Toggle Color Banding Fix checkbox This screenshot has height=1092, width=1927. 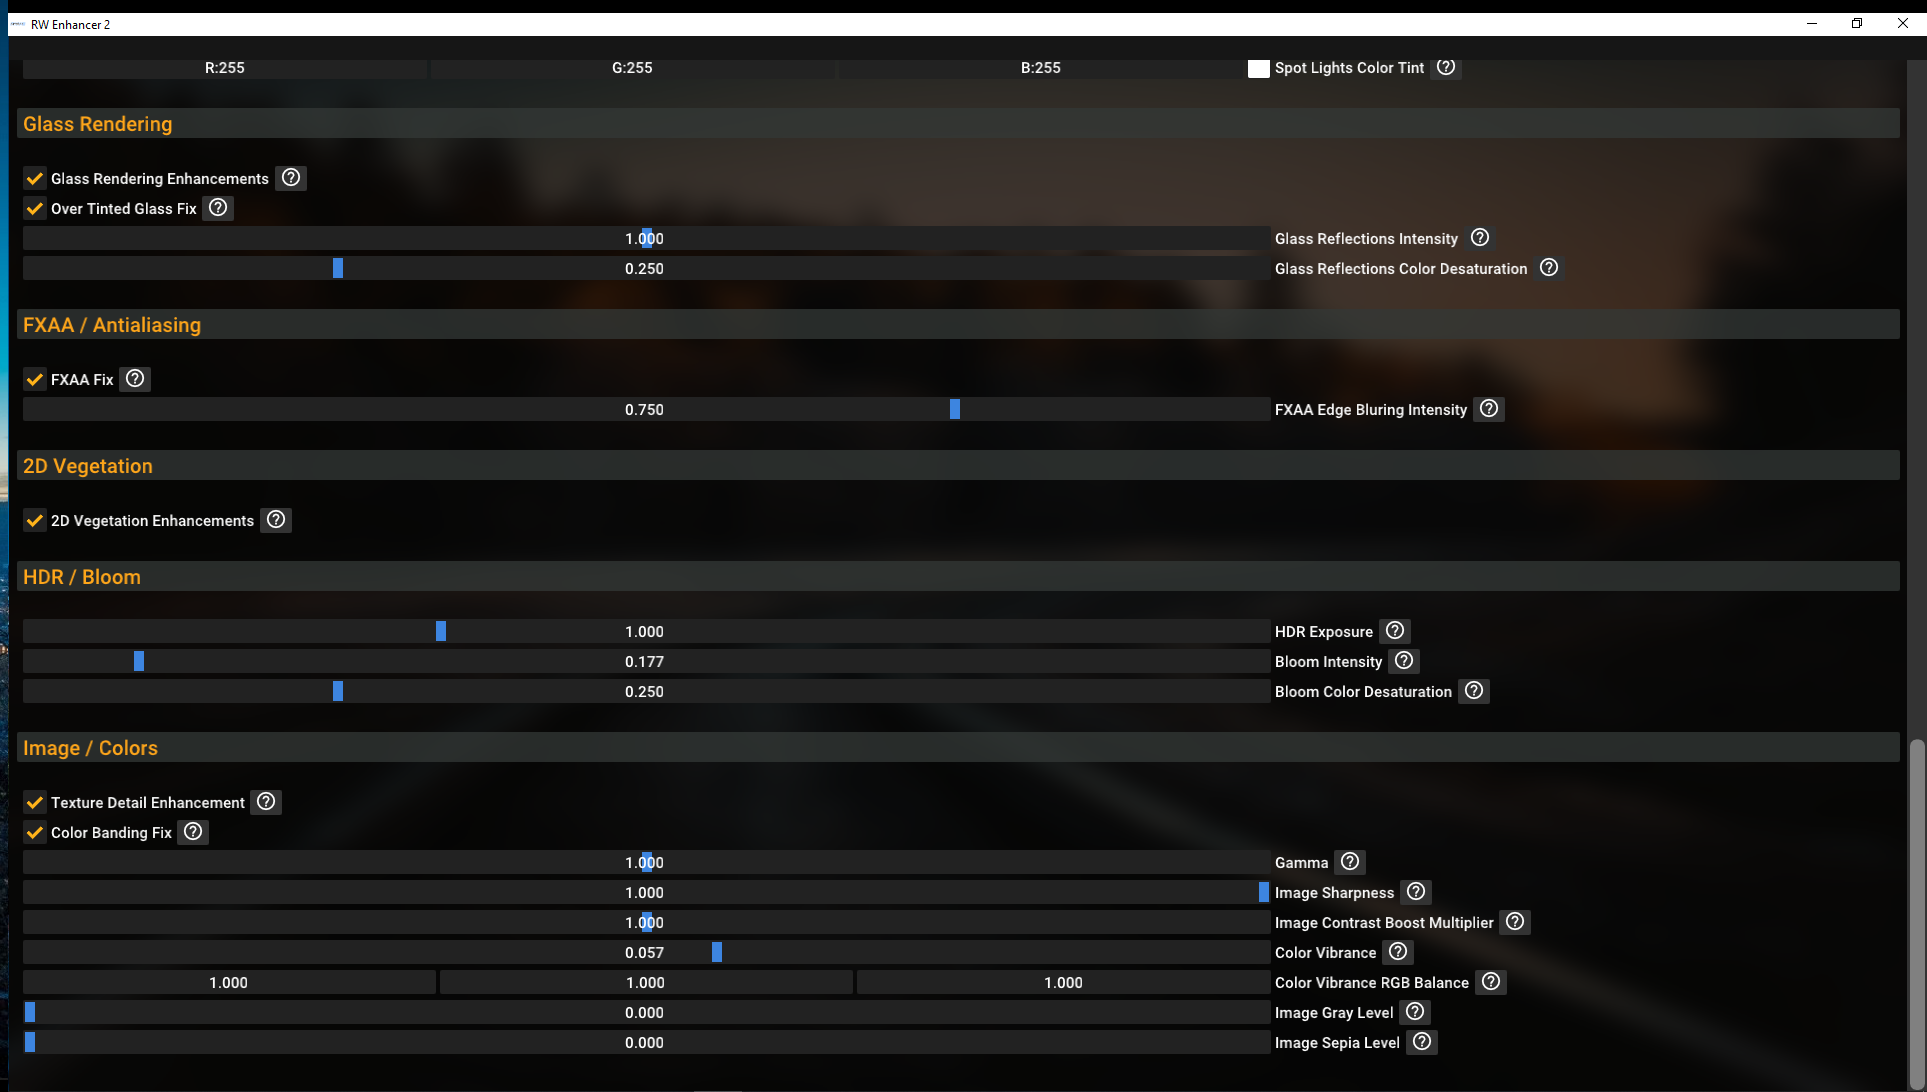click(x=35, y=833)
